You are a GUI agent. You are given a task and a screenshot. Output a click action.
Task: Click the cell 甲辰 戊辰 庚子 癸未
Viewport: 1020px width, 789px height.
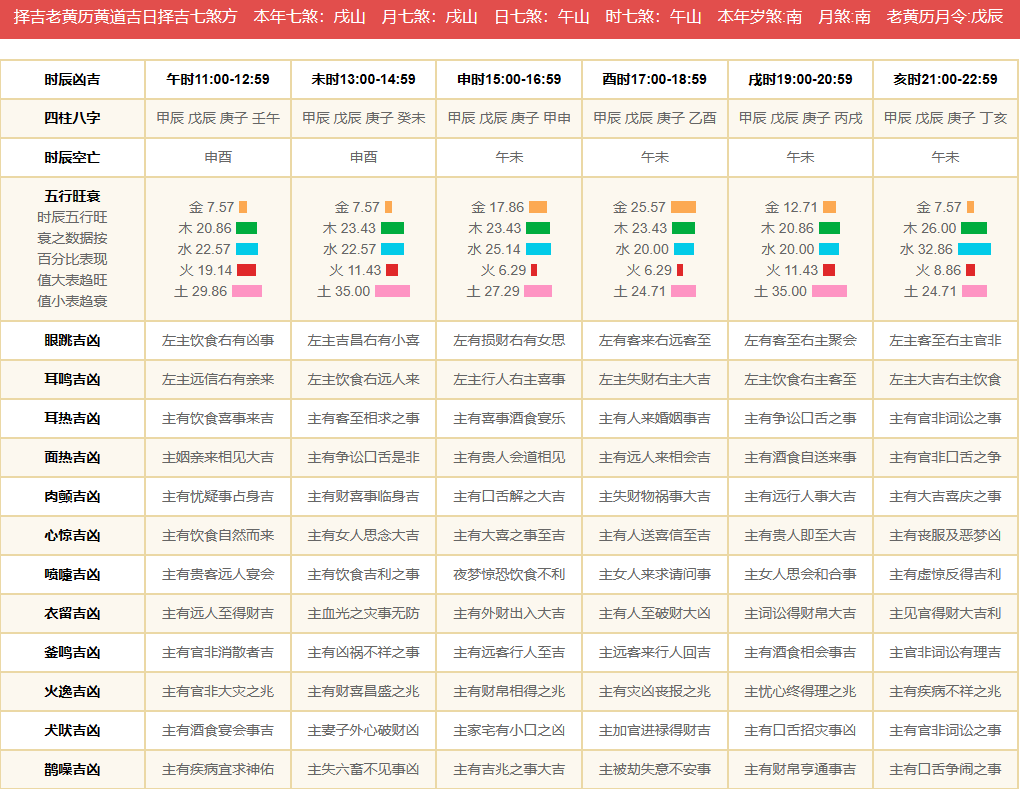tap(364, 118)
